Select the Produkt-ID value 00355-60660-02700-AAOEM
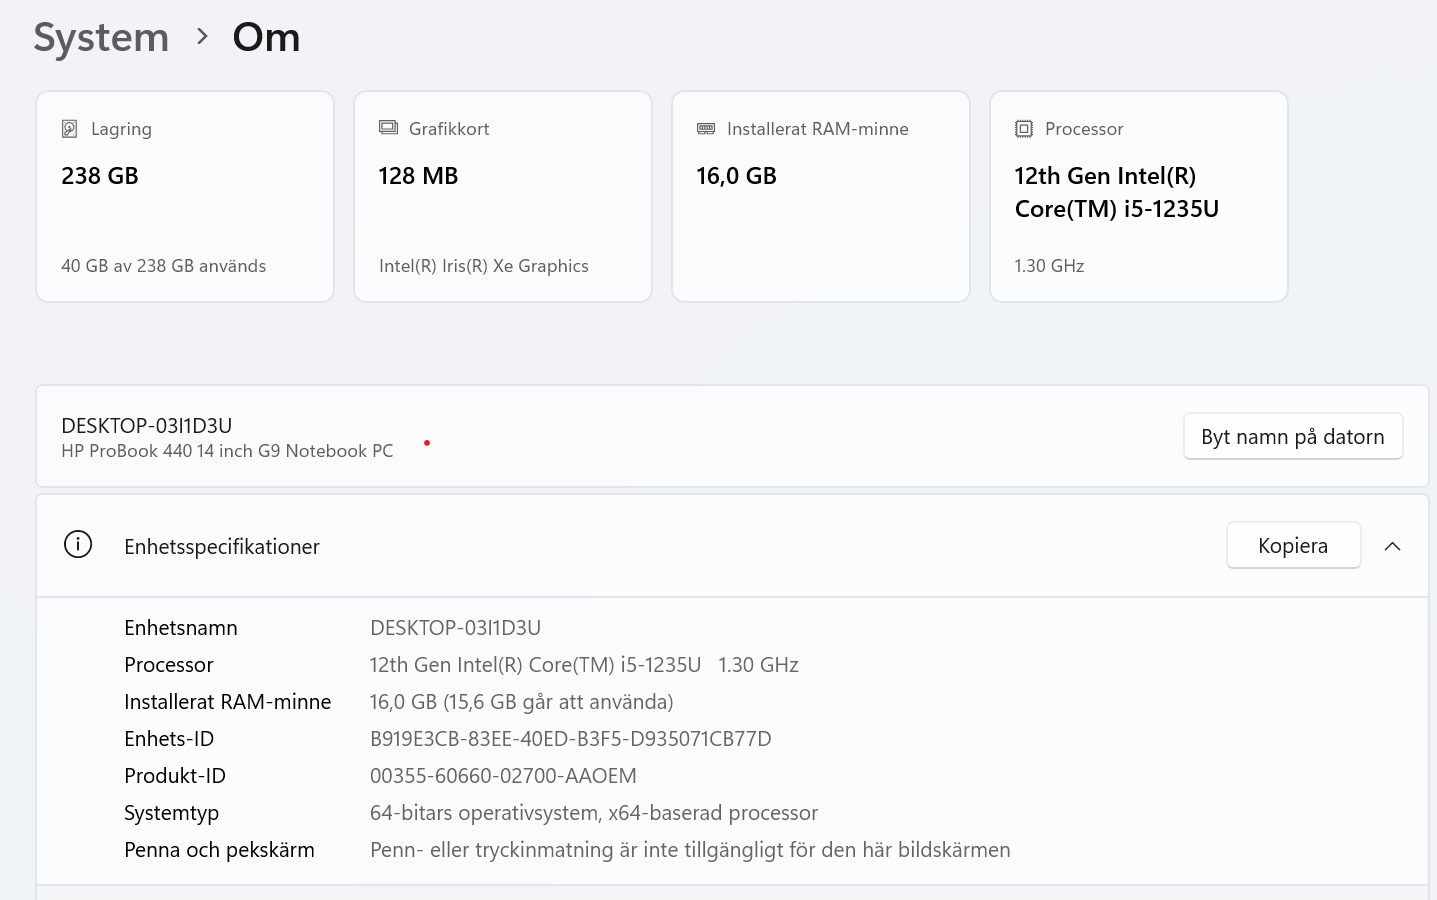The height and width of the screenshot is (900, 1437). click(x=503, y=776)
